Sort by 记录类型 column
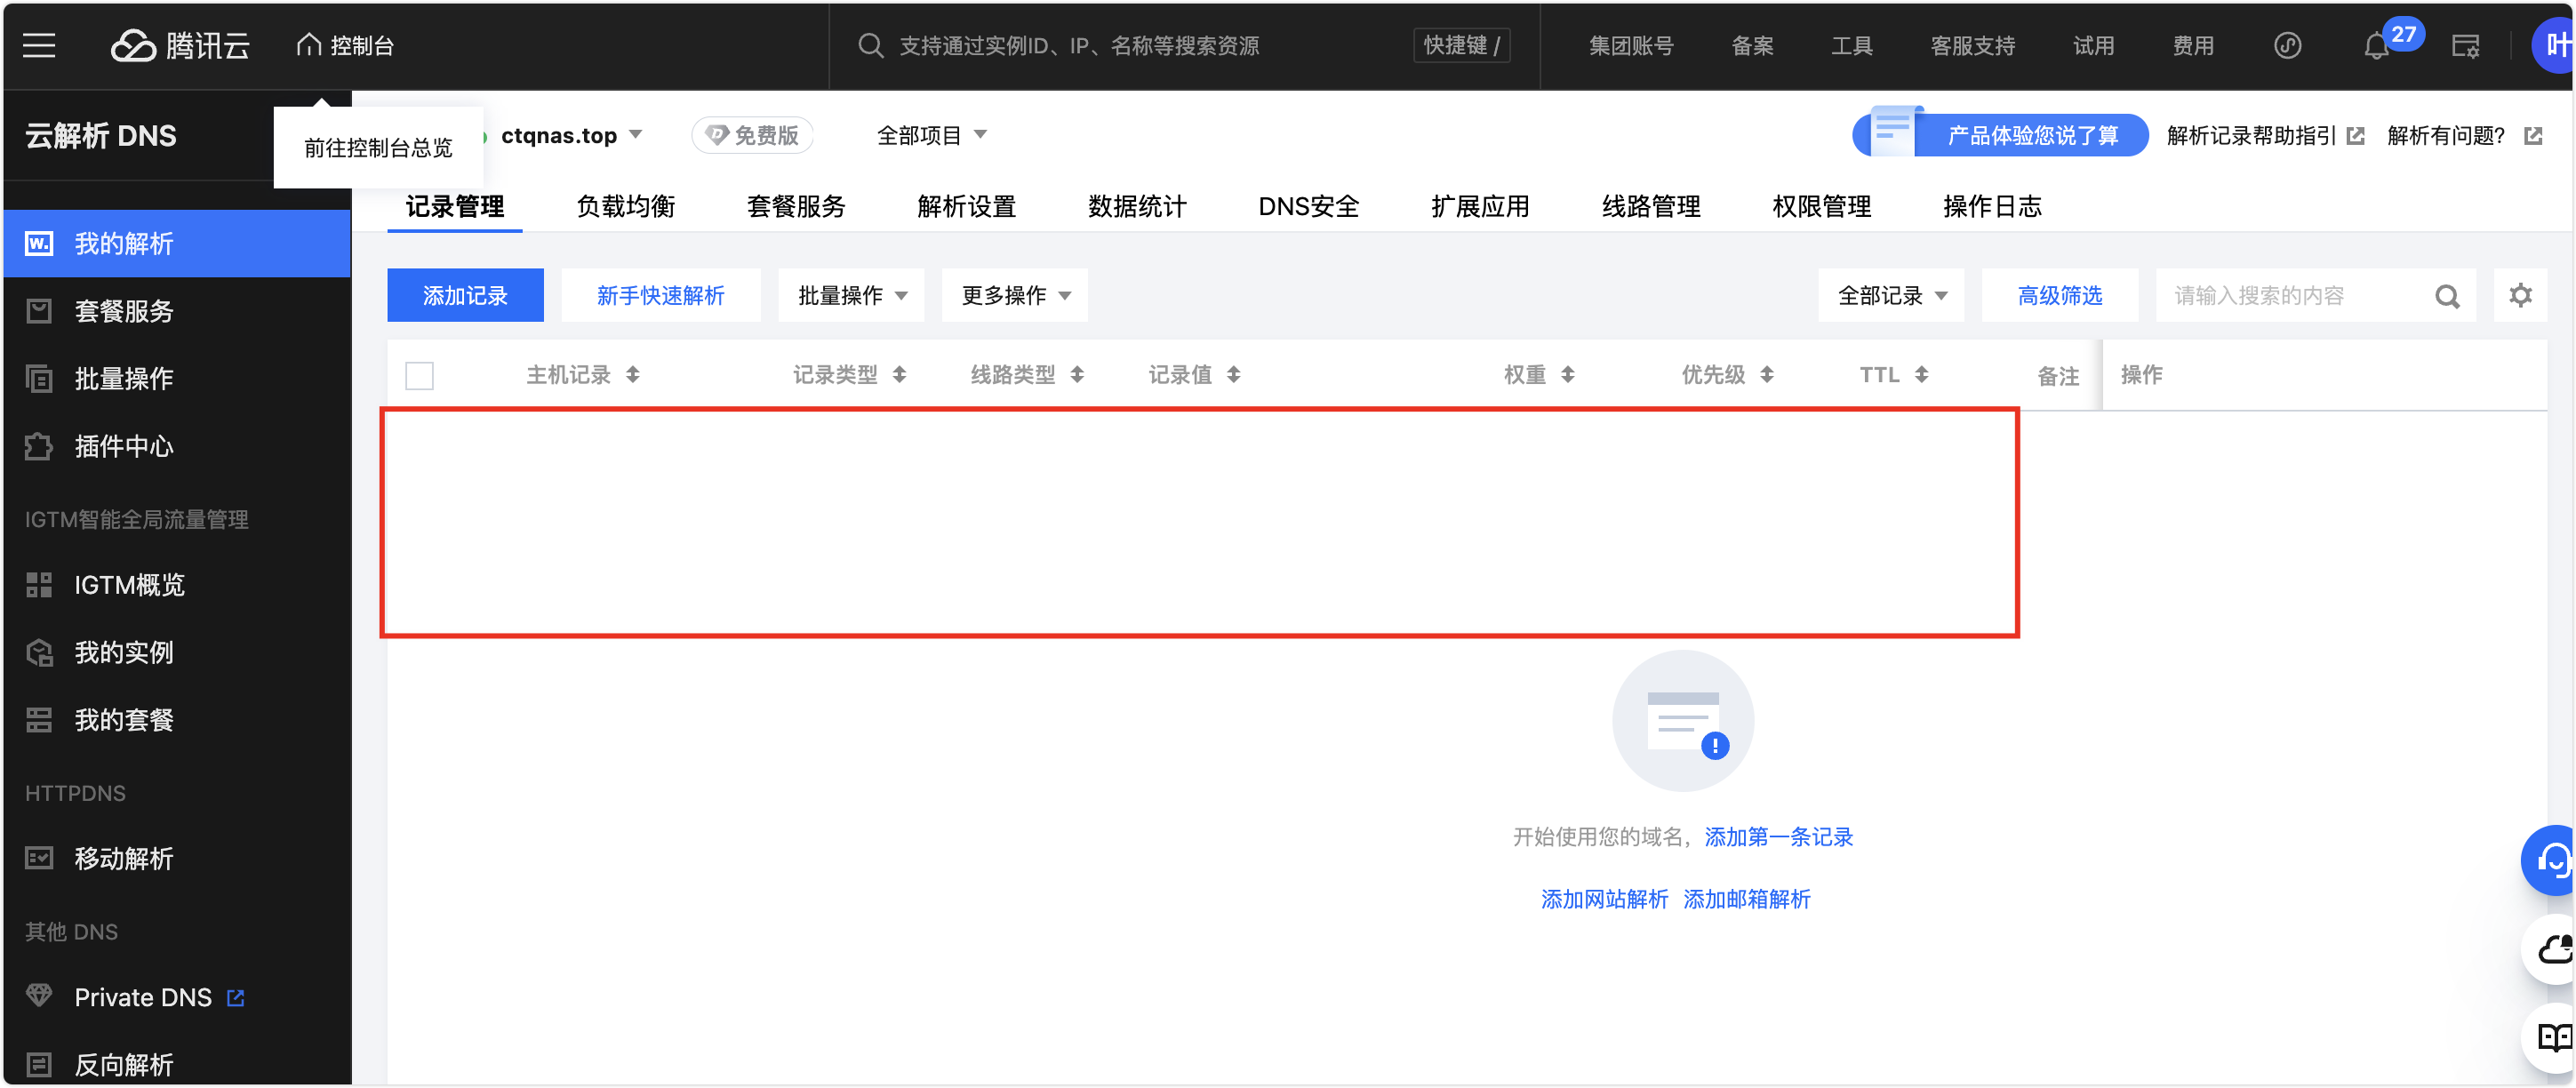2576x1088 pixels. [899, 375]
